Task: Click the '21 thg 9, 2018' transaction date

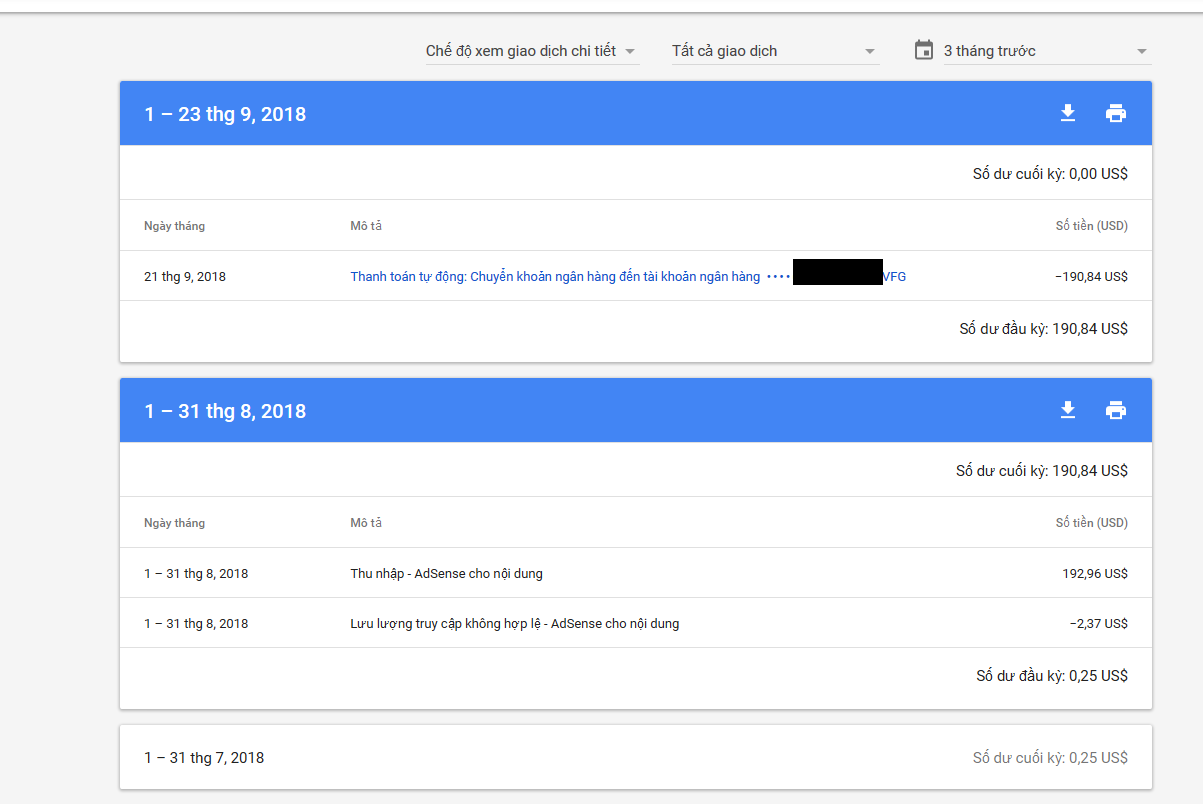Action: point(185,277)
